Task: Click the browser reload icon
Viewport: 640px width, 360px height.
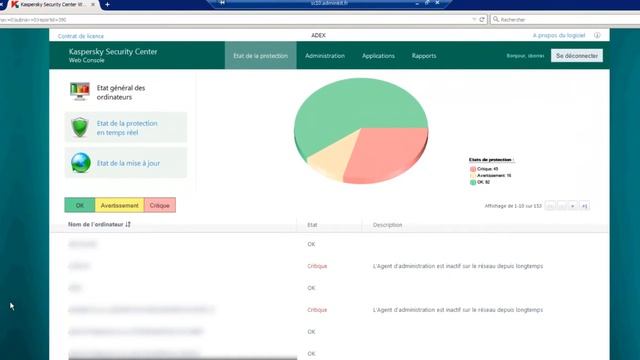Action: click(482, 19)
